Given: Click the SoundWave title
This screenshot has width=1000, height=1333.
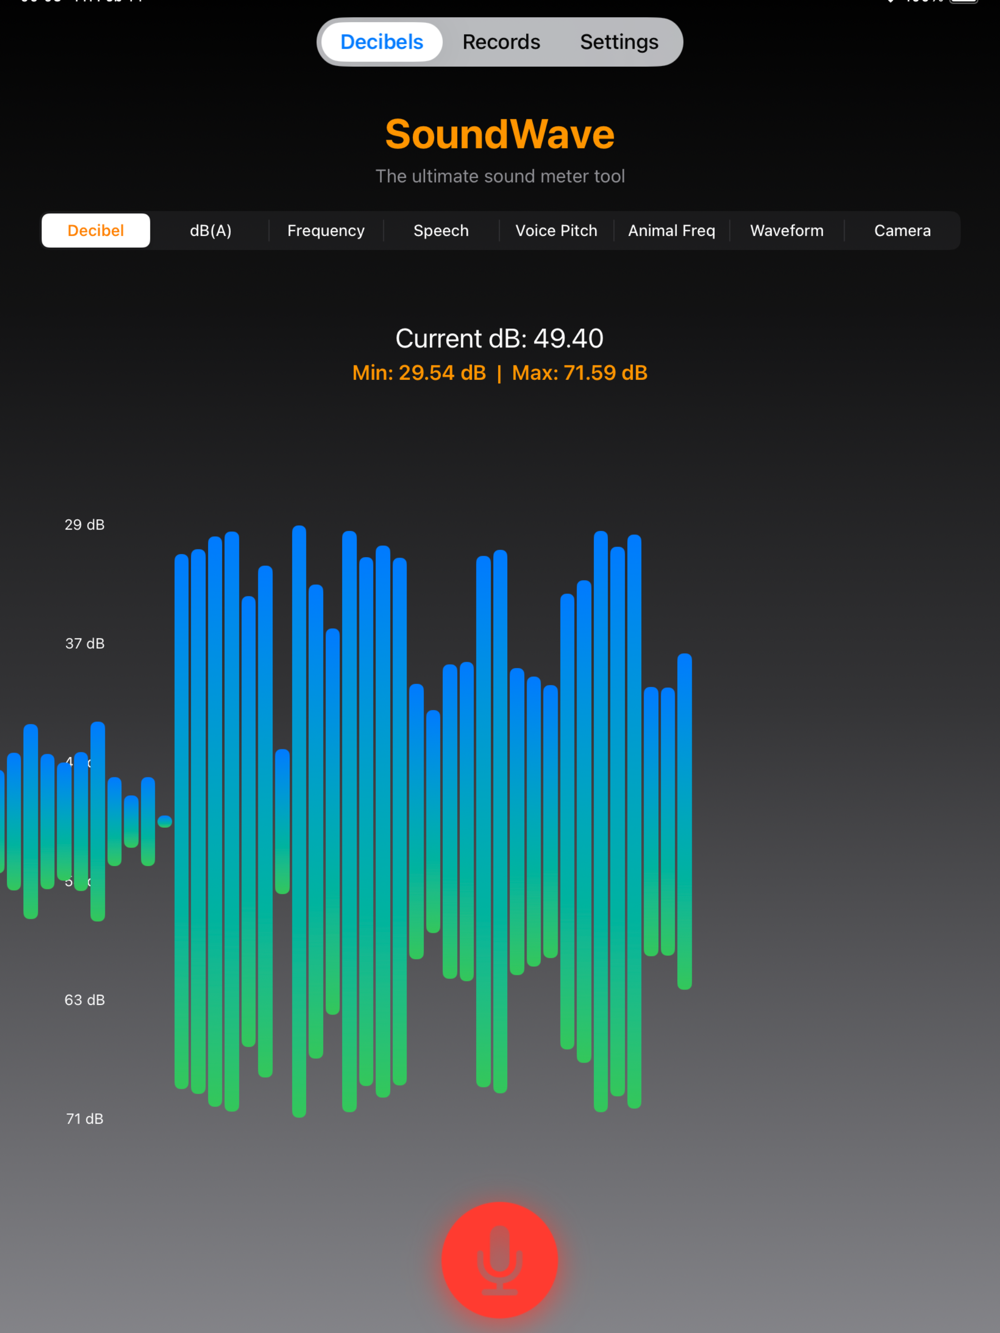Looking at the screenshot, I should (500, 134).
